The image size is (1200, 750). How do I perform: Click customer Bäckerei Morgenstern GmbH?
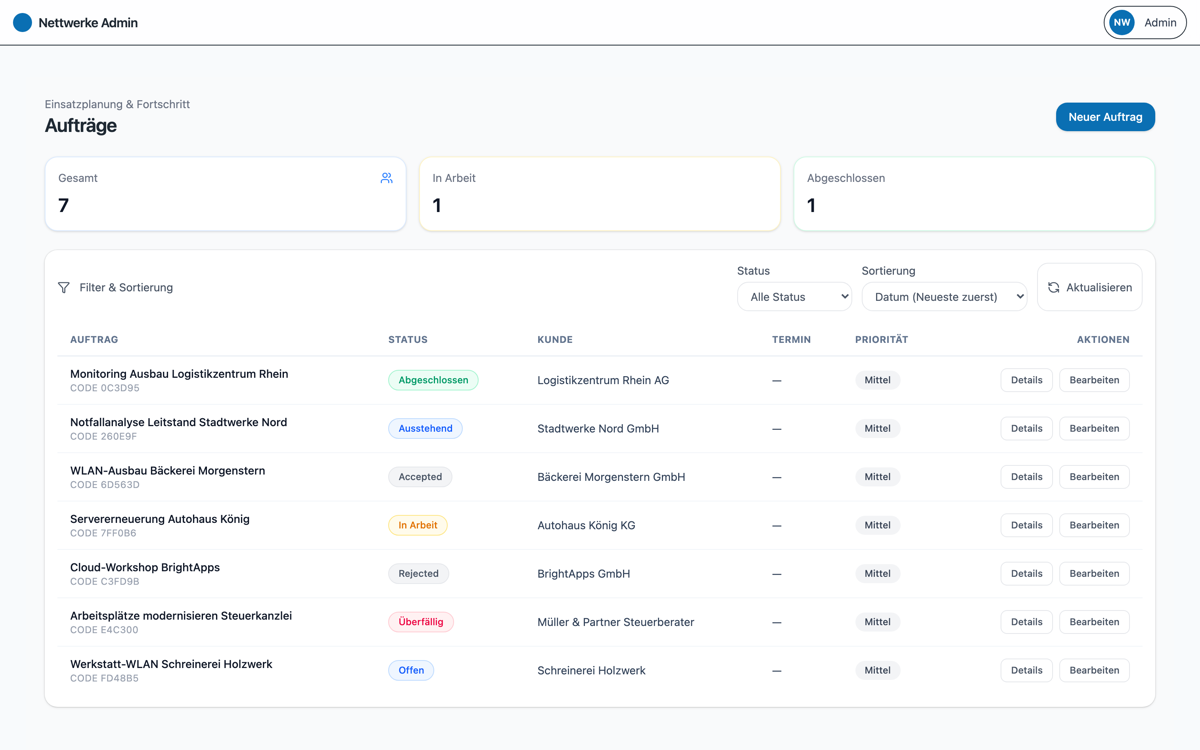point(611,477)
